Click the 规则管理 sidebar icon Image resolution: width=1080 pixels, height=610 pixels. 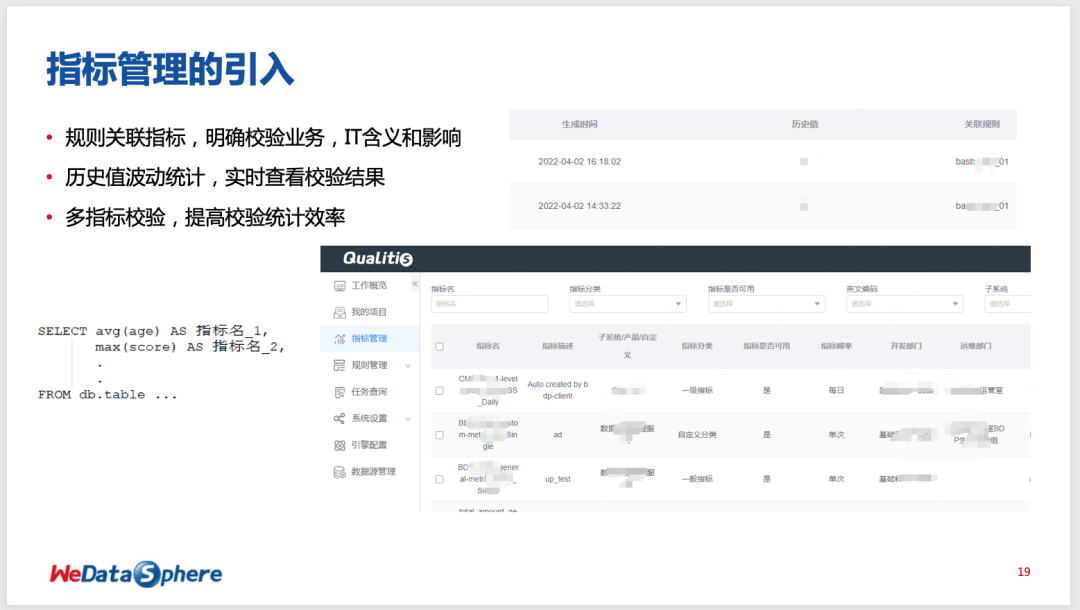[340, 366]
